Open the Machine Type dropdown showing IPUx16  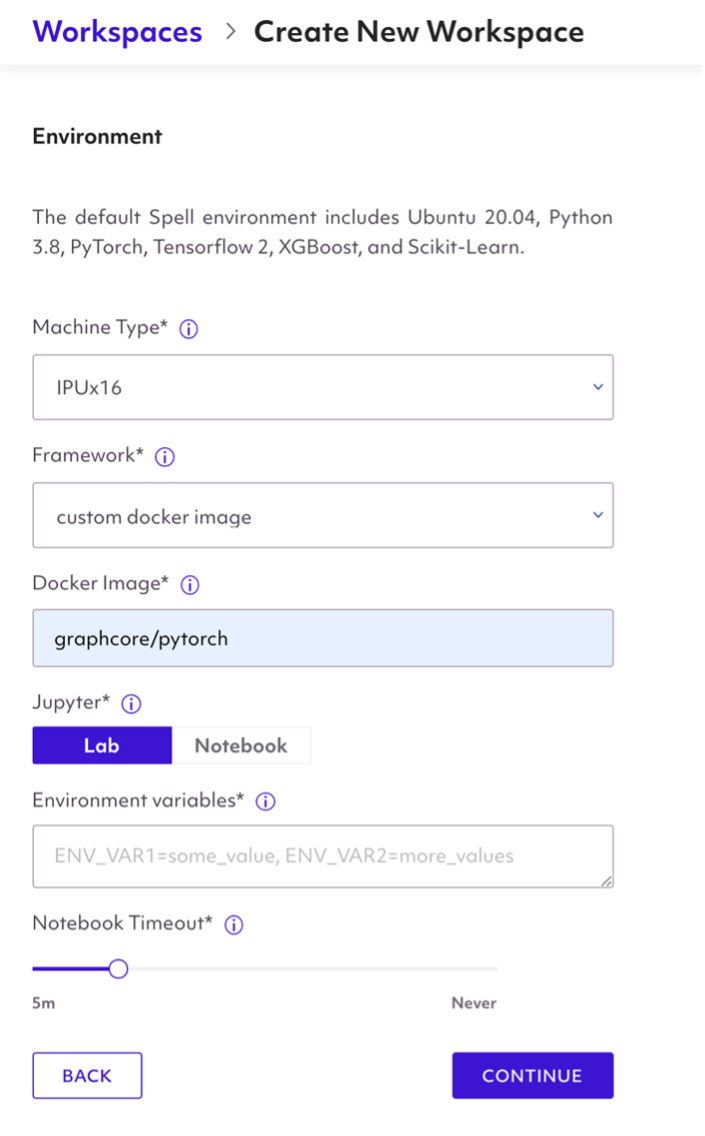click(x=322, y=387)
